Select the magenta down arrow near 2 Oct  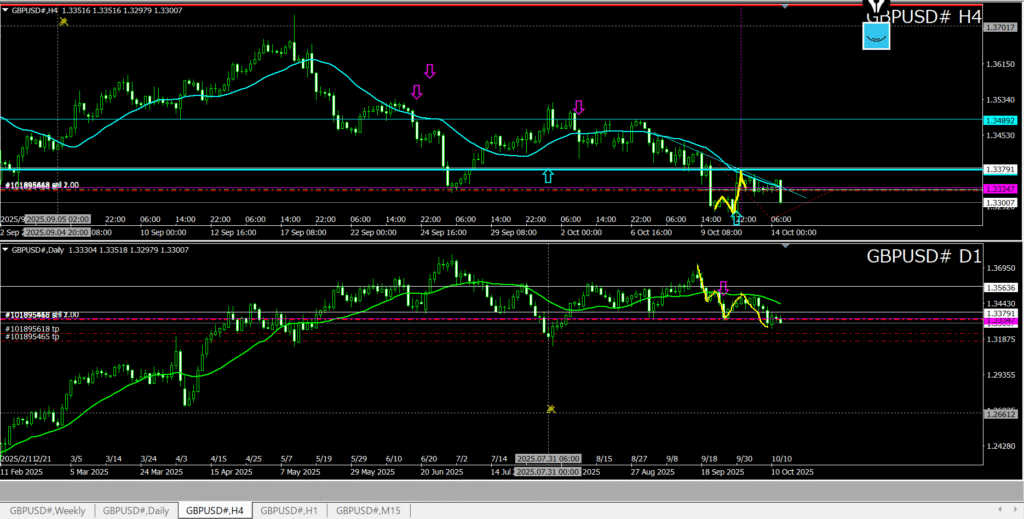pyautogui.click(x=578, y=107)
